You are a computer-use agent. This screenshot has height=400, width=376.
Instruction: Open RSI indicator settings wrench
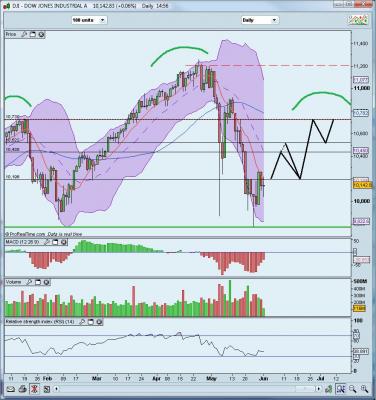[x=82, y=322]
